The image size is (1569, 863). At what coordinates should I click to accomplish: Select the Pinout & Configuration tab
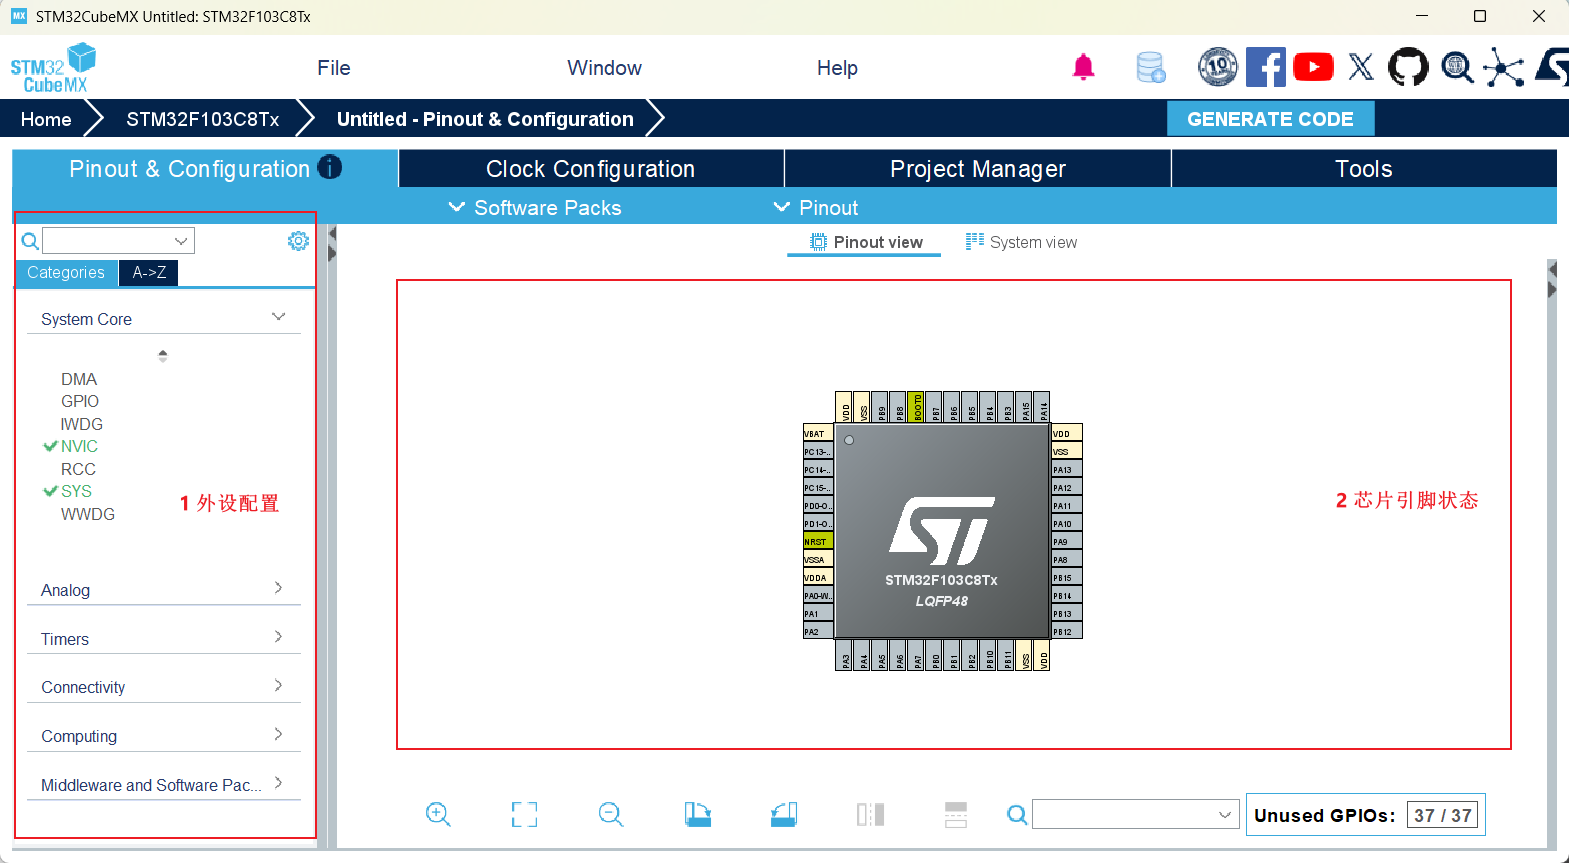pyautogui.click(x=205, y=169)
